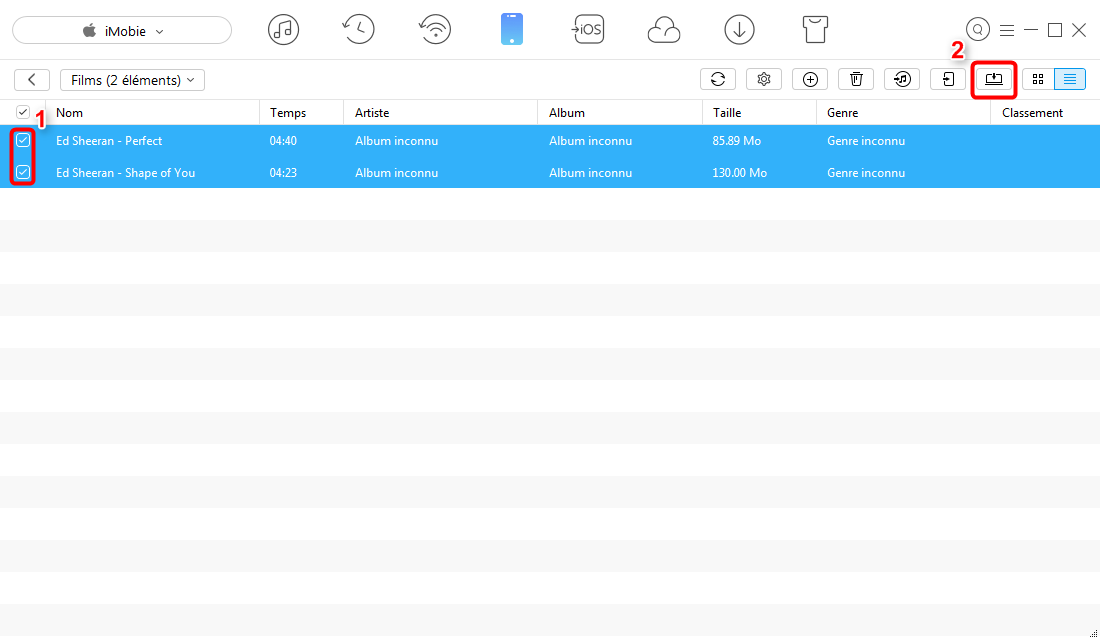Open the media downloader arrow icon

coord(739,30)
